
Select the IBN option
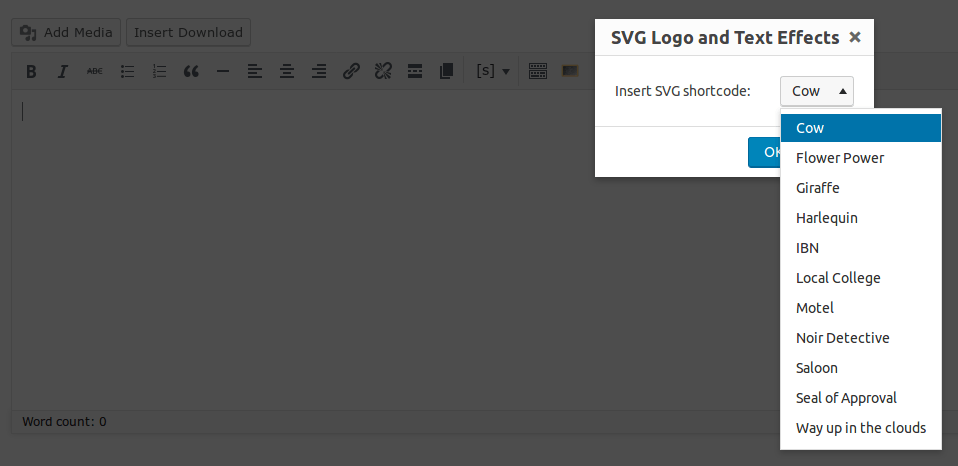(861, 247)
